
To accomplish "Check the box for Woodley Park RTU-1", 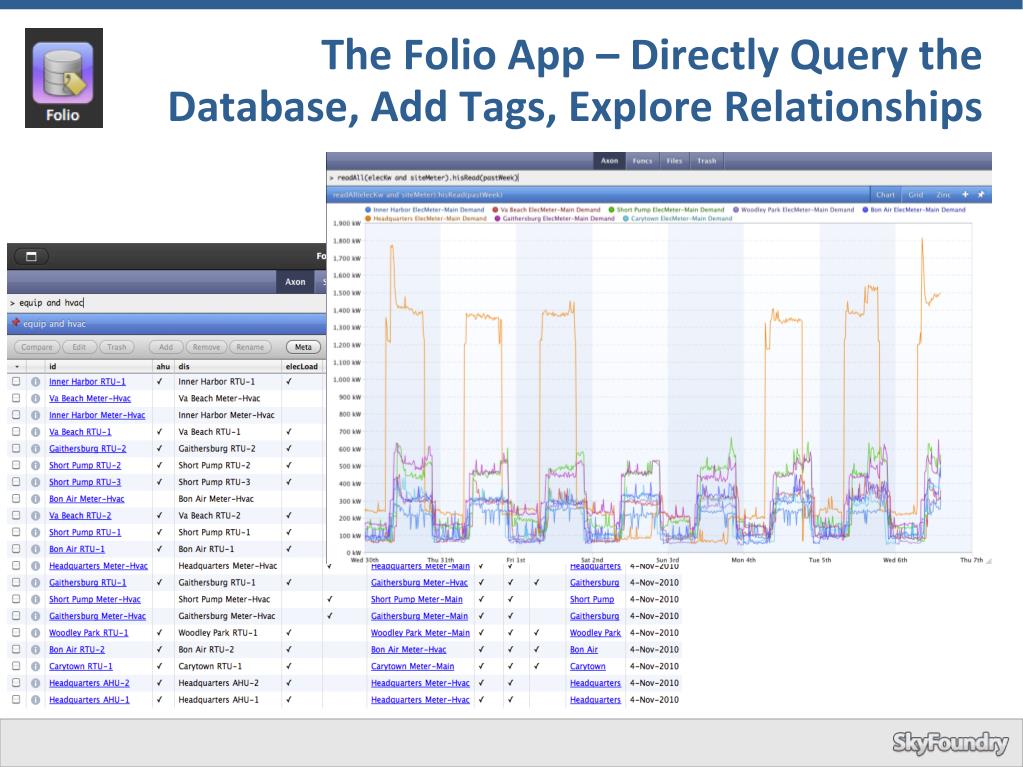I will click(16, 632).
